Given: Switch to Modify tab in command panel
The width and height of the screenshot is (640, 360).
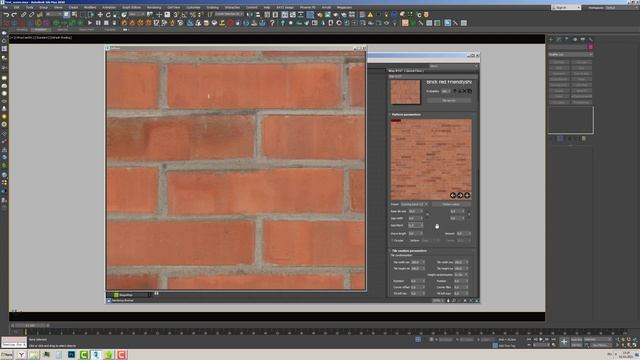Looking at the screenshot, I should [559, 40].
